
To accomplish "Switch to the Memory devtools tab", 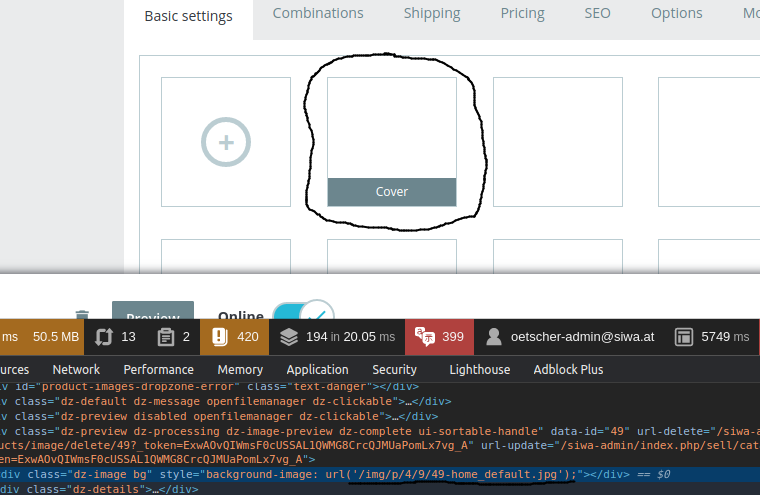I will 240,369.
